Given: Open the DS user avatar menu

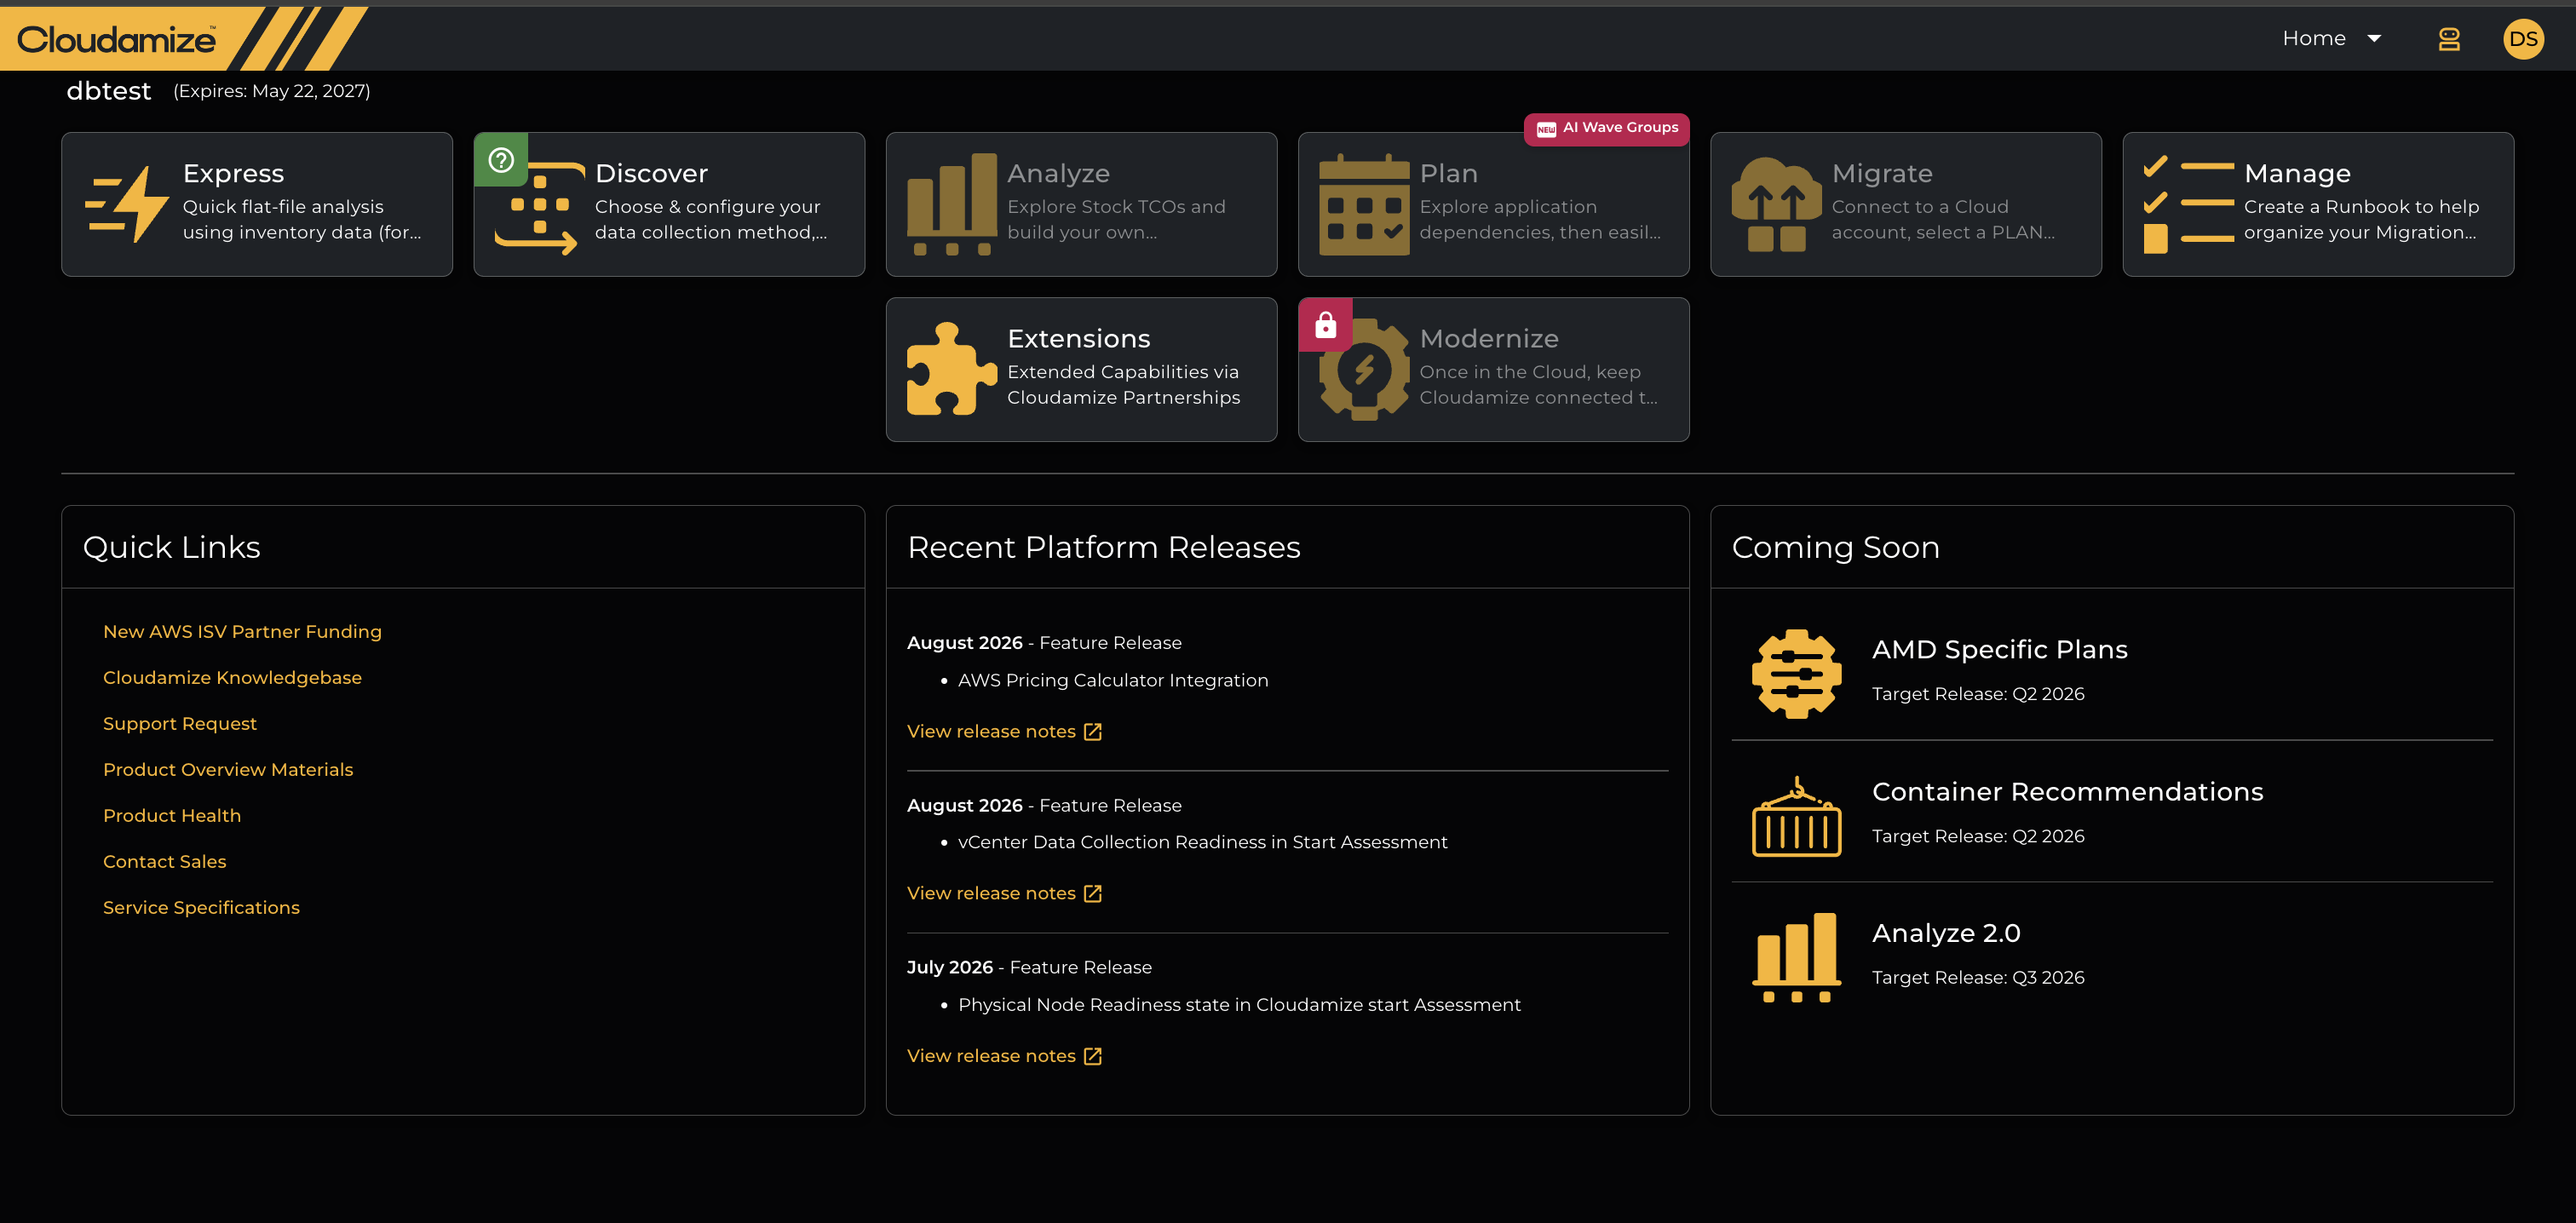Looking at the screenshot, I should pos(2522,39).
